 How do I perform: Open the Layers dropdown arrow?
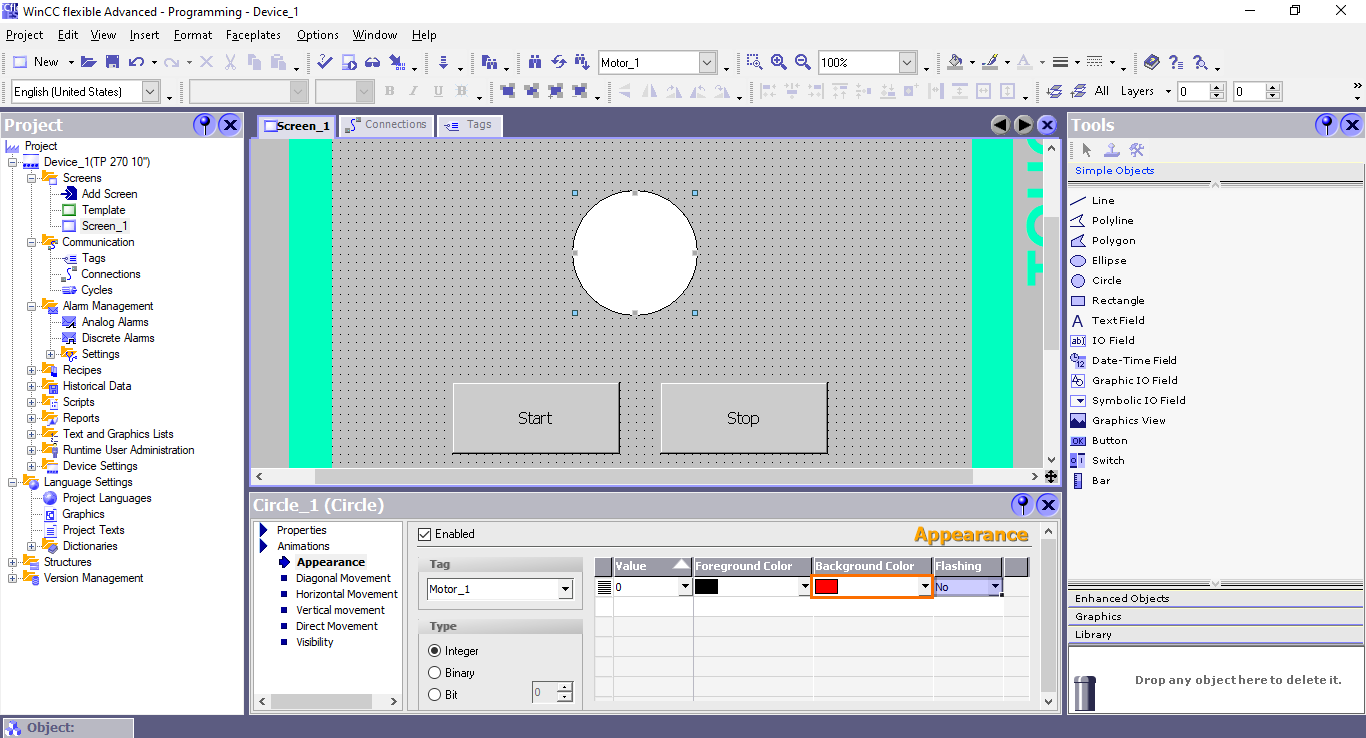[1166, 91]
